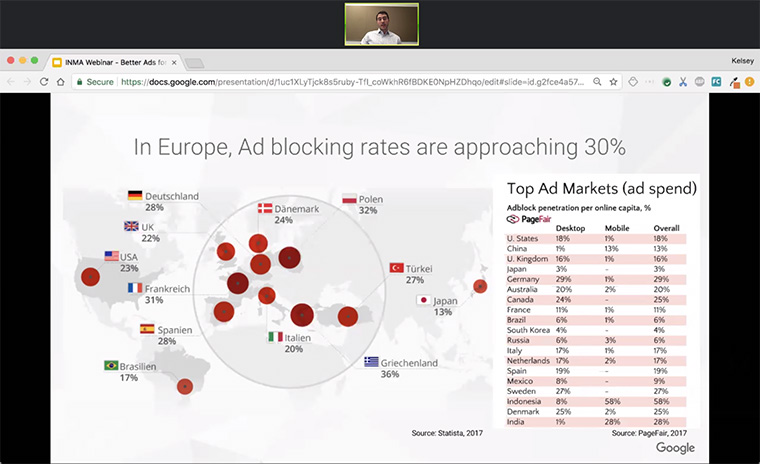The height and width of the screenshot is (464, 760).
Task: Click the orange alert icon in toolbar
Action: (x=750, y=81)
